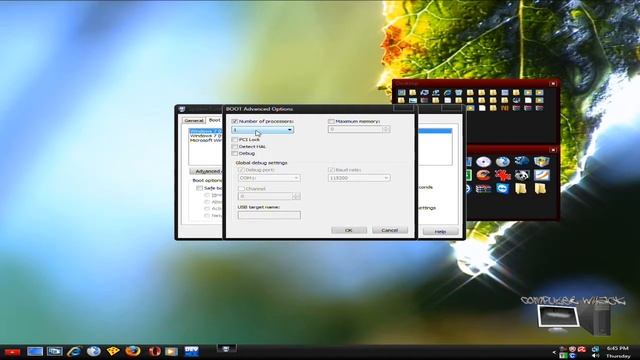
Task: Tick the Detect HAL checkbox
Action: [x=234, y=146]
